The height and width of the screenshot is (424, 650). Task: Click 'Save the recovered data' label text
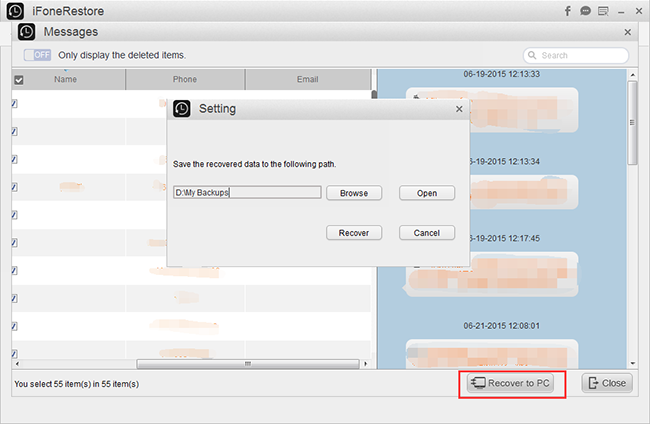[255, 164]
